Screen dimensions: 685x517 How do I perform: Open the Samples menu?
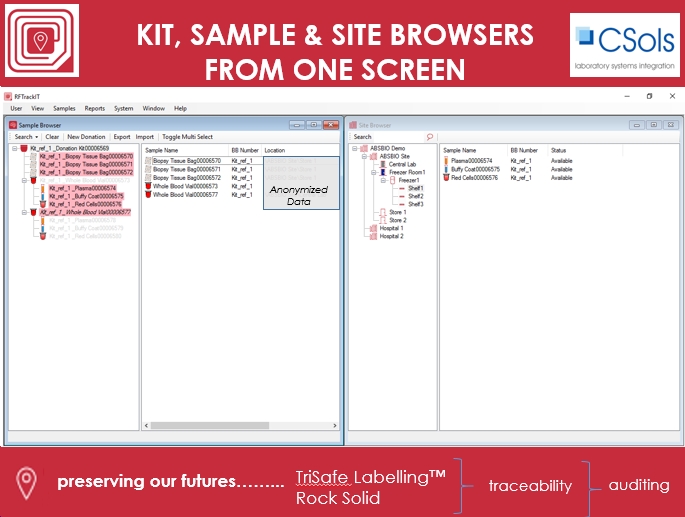pyautogui.click(x=64, y=108)
